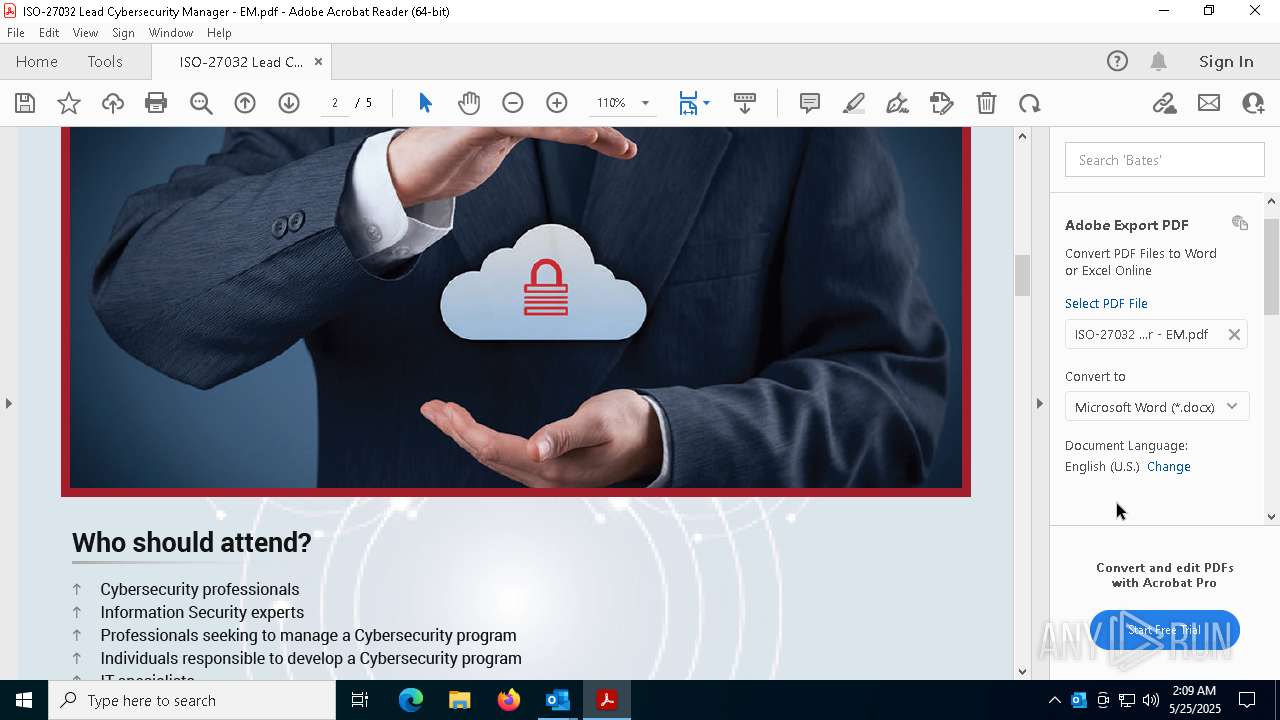The width and height of the screenshot is (1280, 720).
Task: Open the notifications bell
Action: 1159,62
